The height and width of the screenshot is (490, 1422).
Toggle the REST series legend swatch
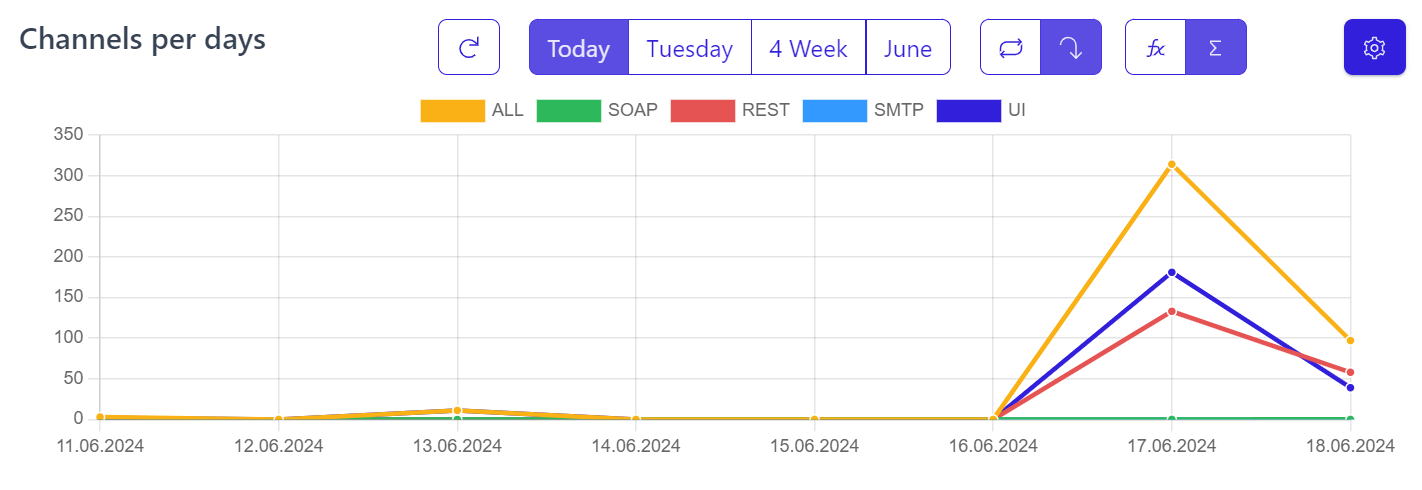tap(703, 111)
